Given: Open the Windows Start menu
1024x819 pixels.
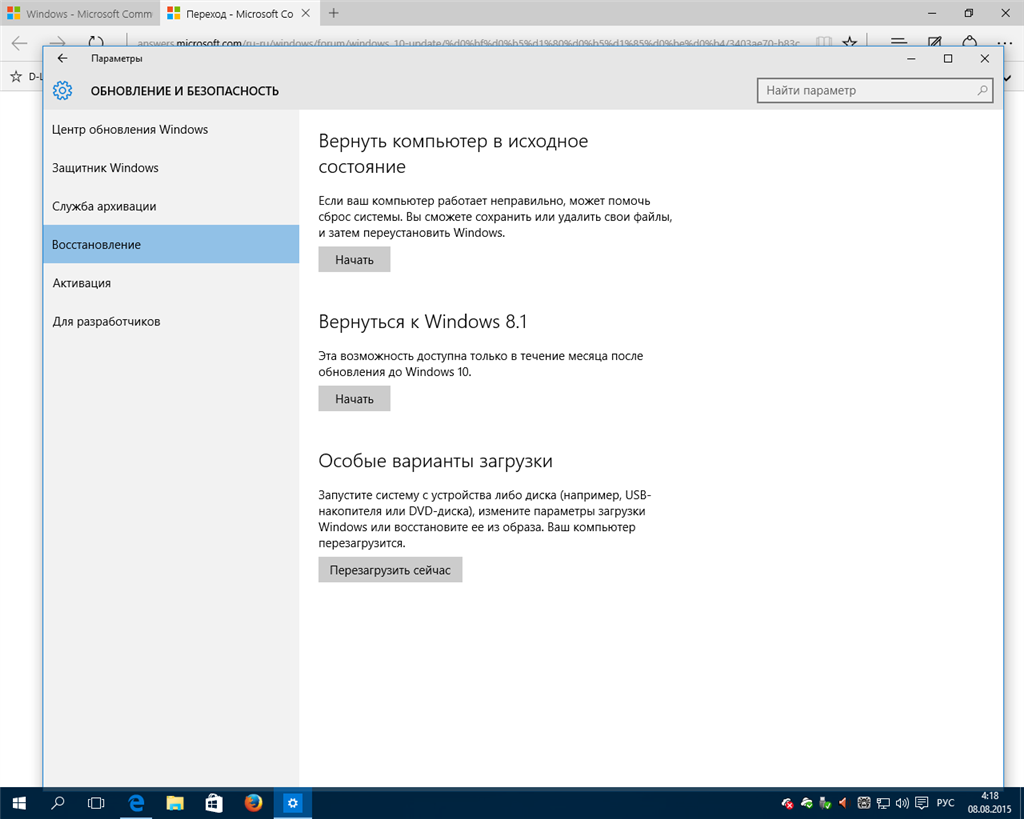Looking at the screenshot, I should pos(19,803).
